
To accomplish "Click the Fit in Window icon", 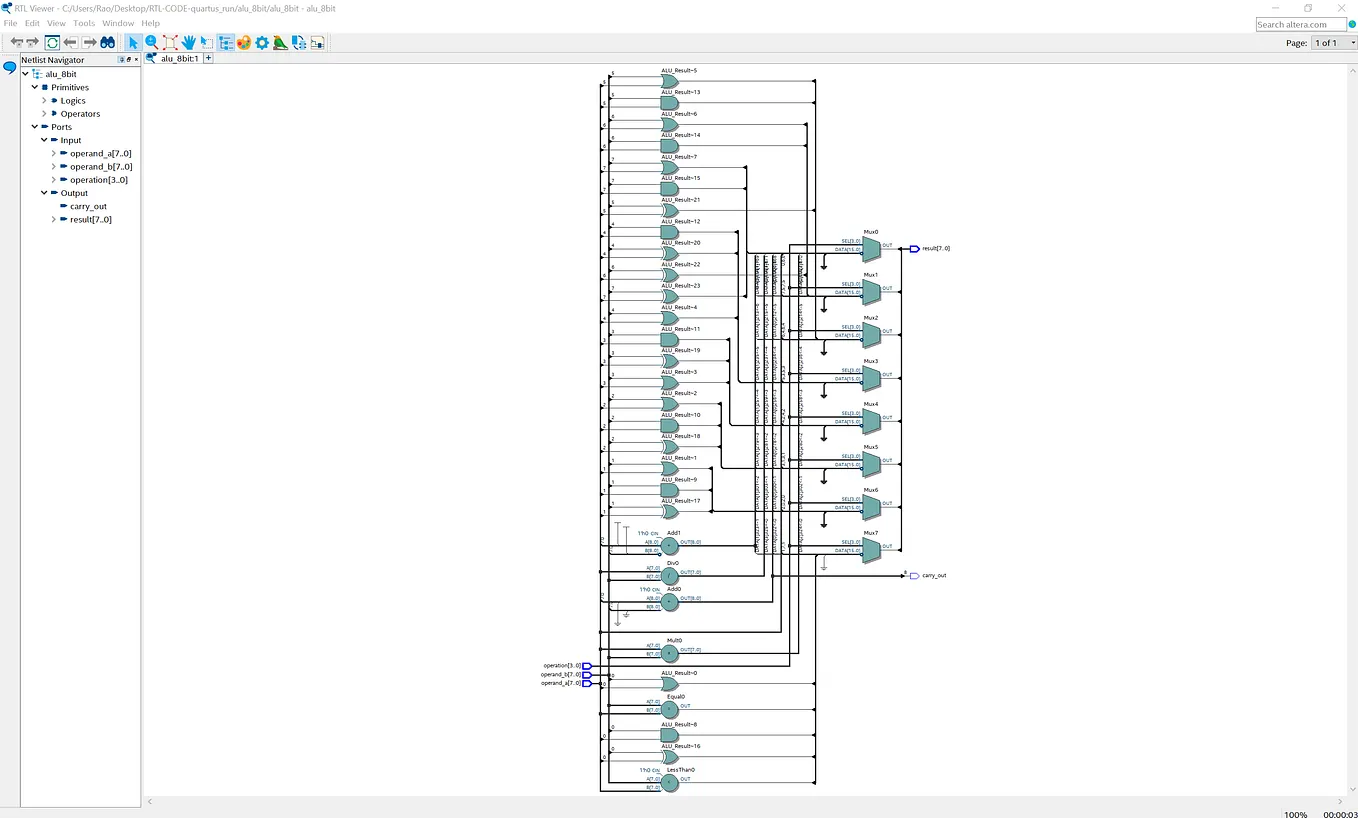I will pos(168,42).
